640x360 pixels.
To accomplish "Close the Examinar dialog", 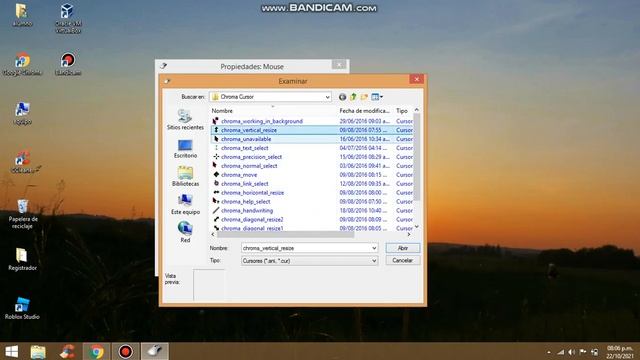I will click(x=416, y=79).
